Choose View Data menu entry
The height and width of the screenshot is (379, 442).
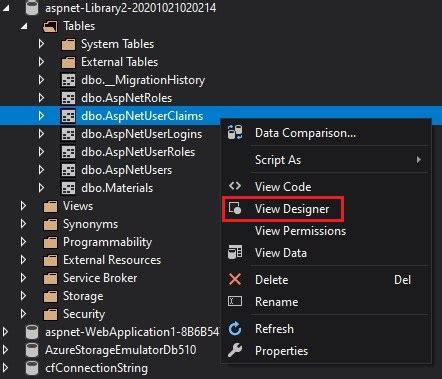(x=326, y=253)
